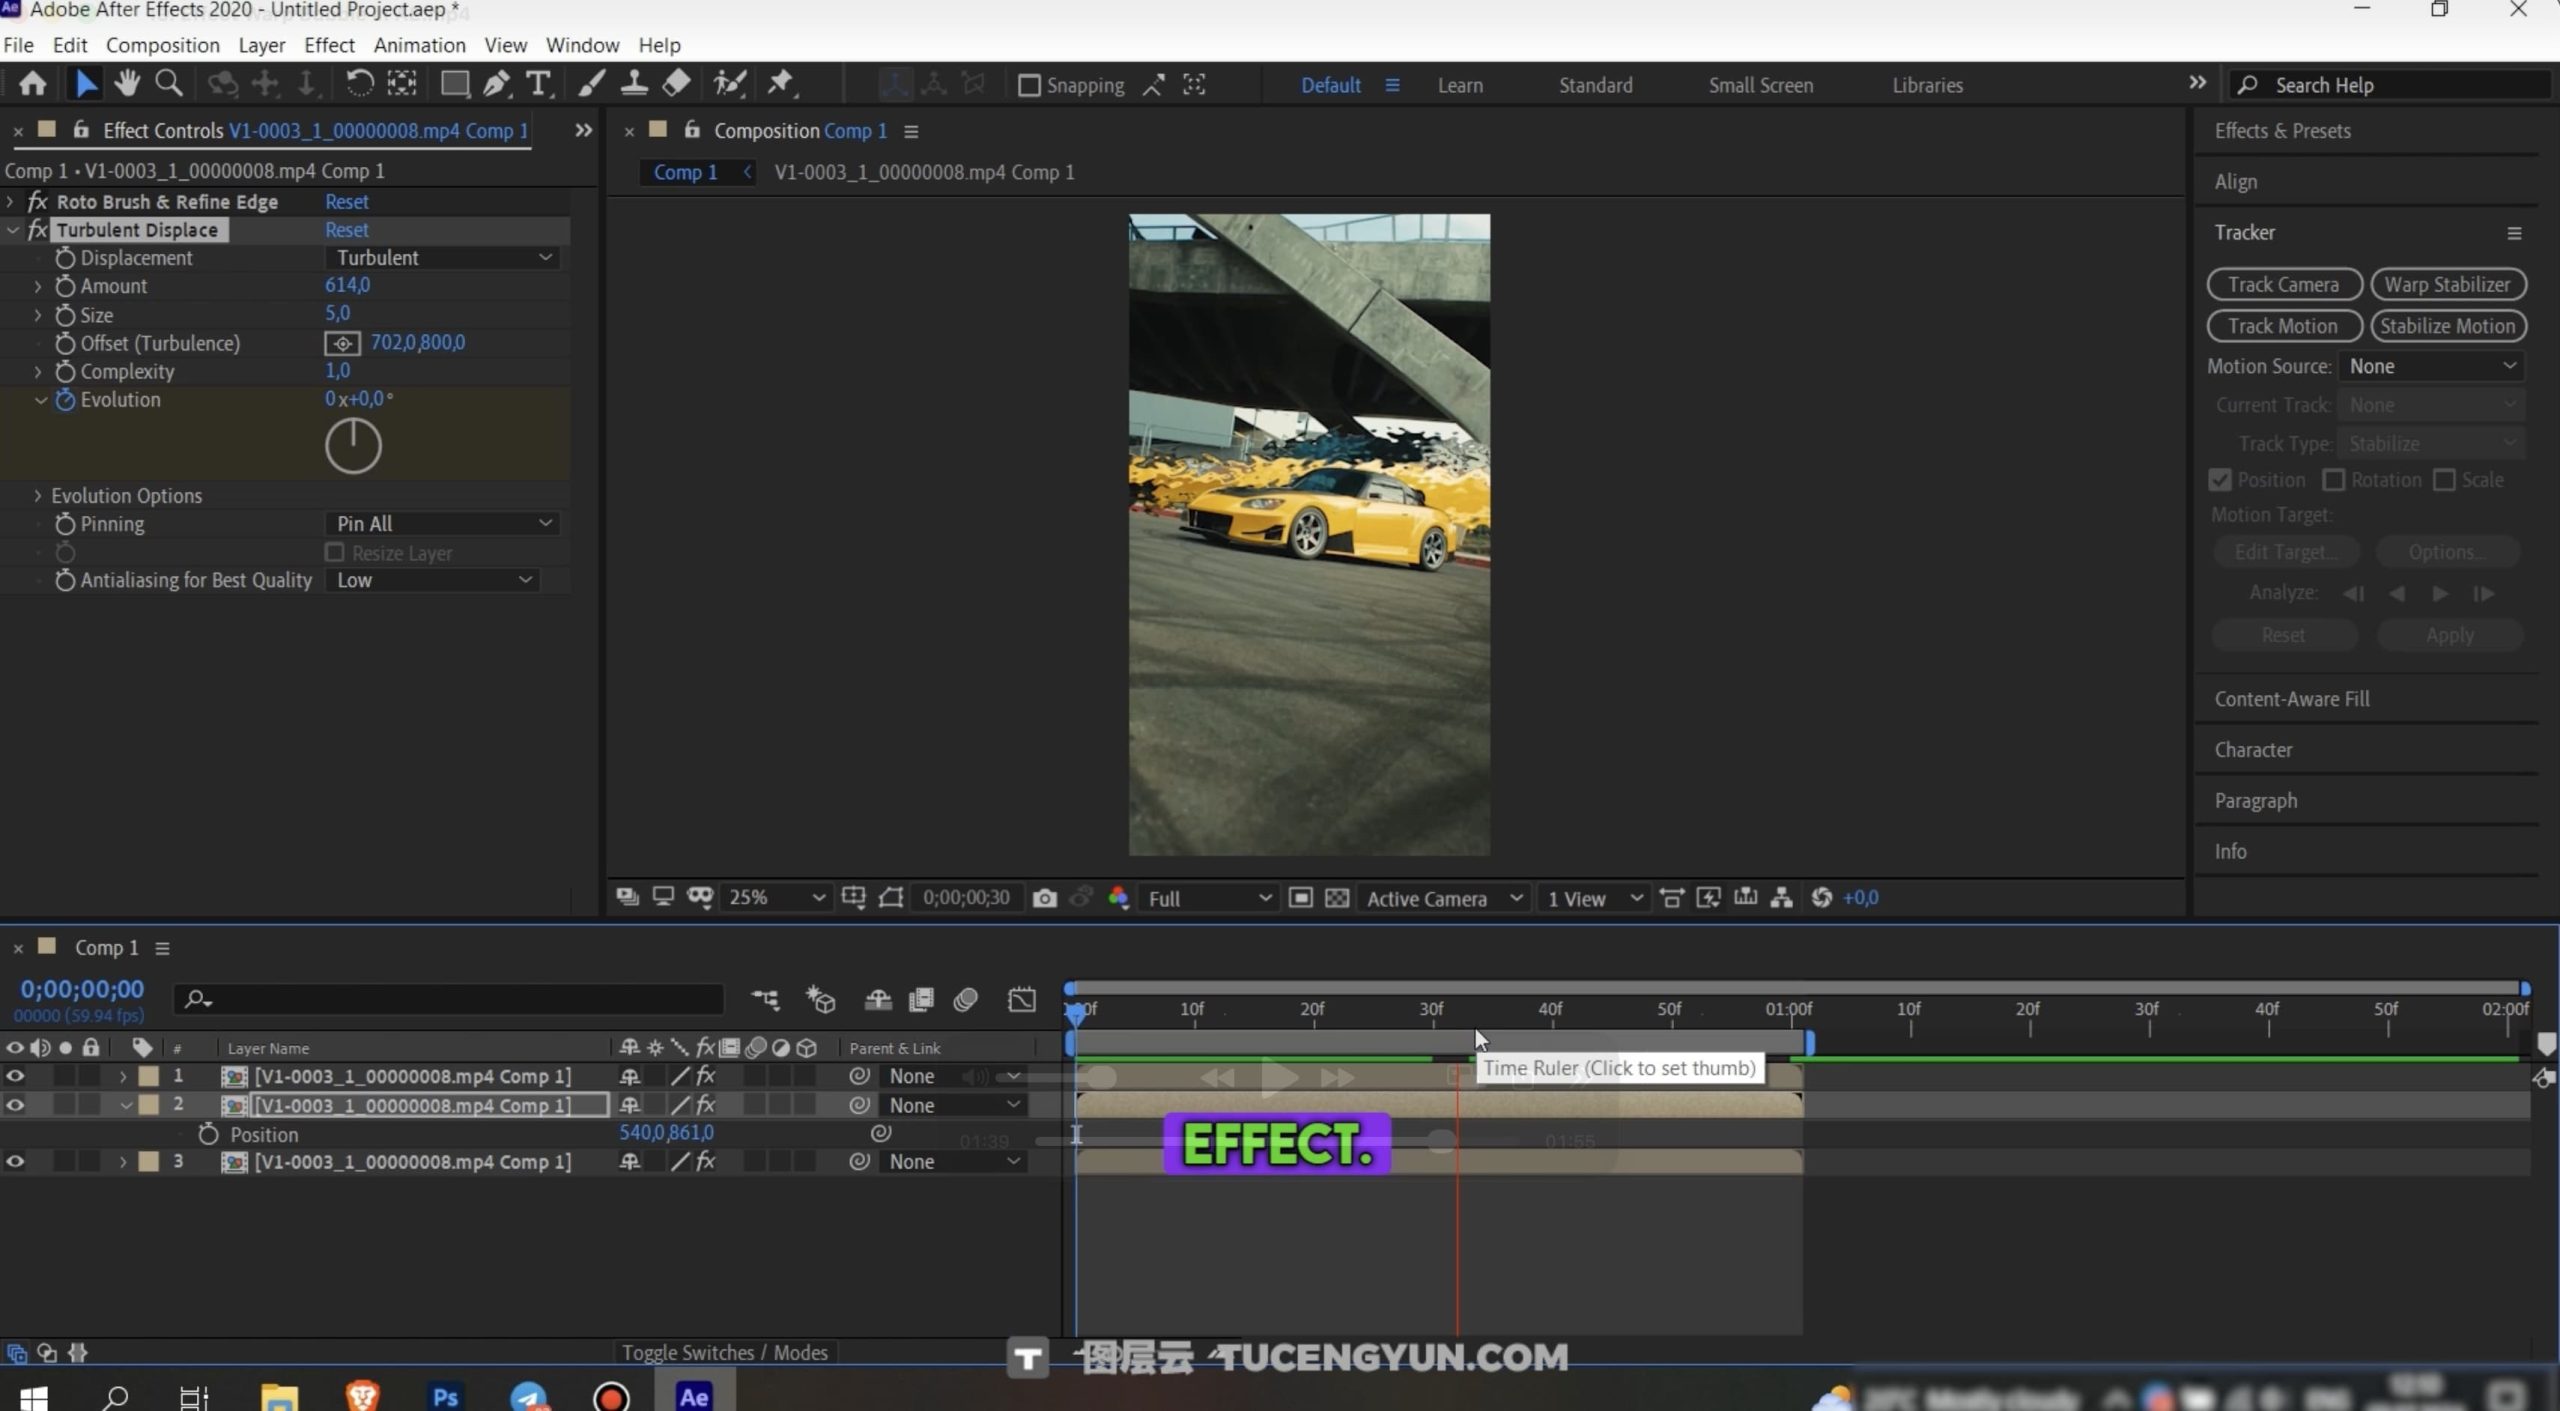Open the Pinning Pin All dropdown
Viewport: 2560px width, 1411px height.
click(x=442, y=524)
